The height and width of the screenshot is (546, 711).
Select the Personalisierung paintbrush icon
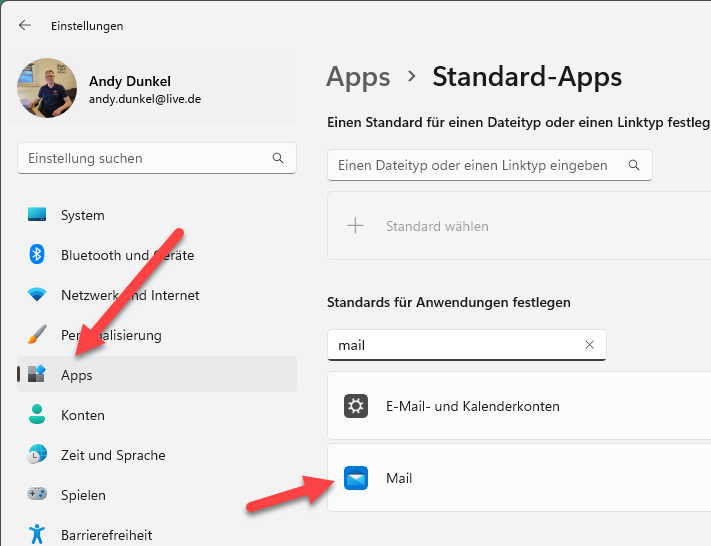pyautogui.click(x=37, y=335)
